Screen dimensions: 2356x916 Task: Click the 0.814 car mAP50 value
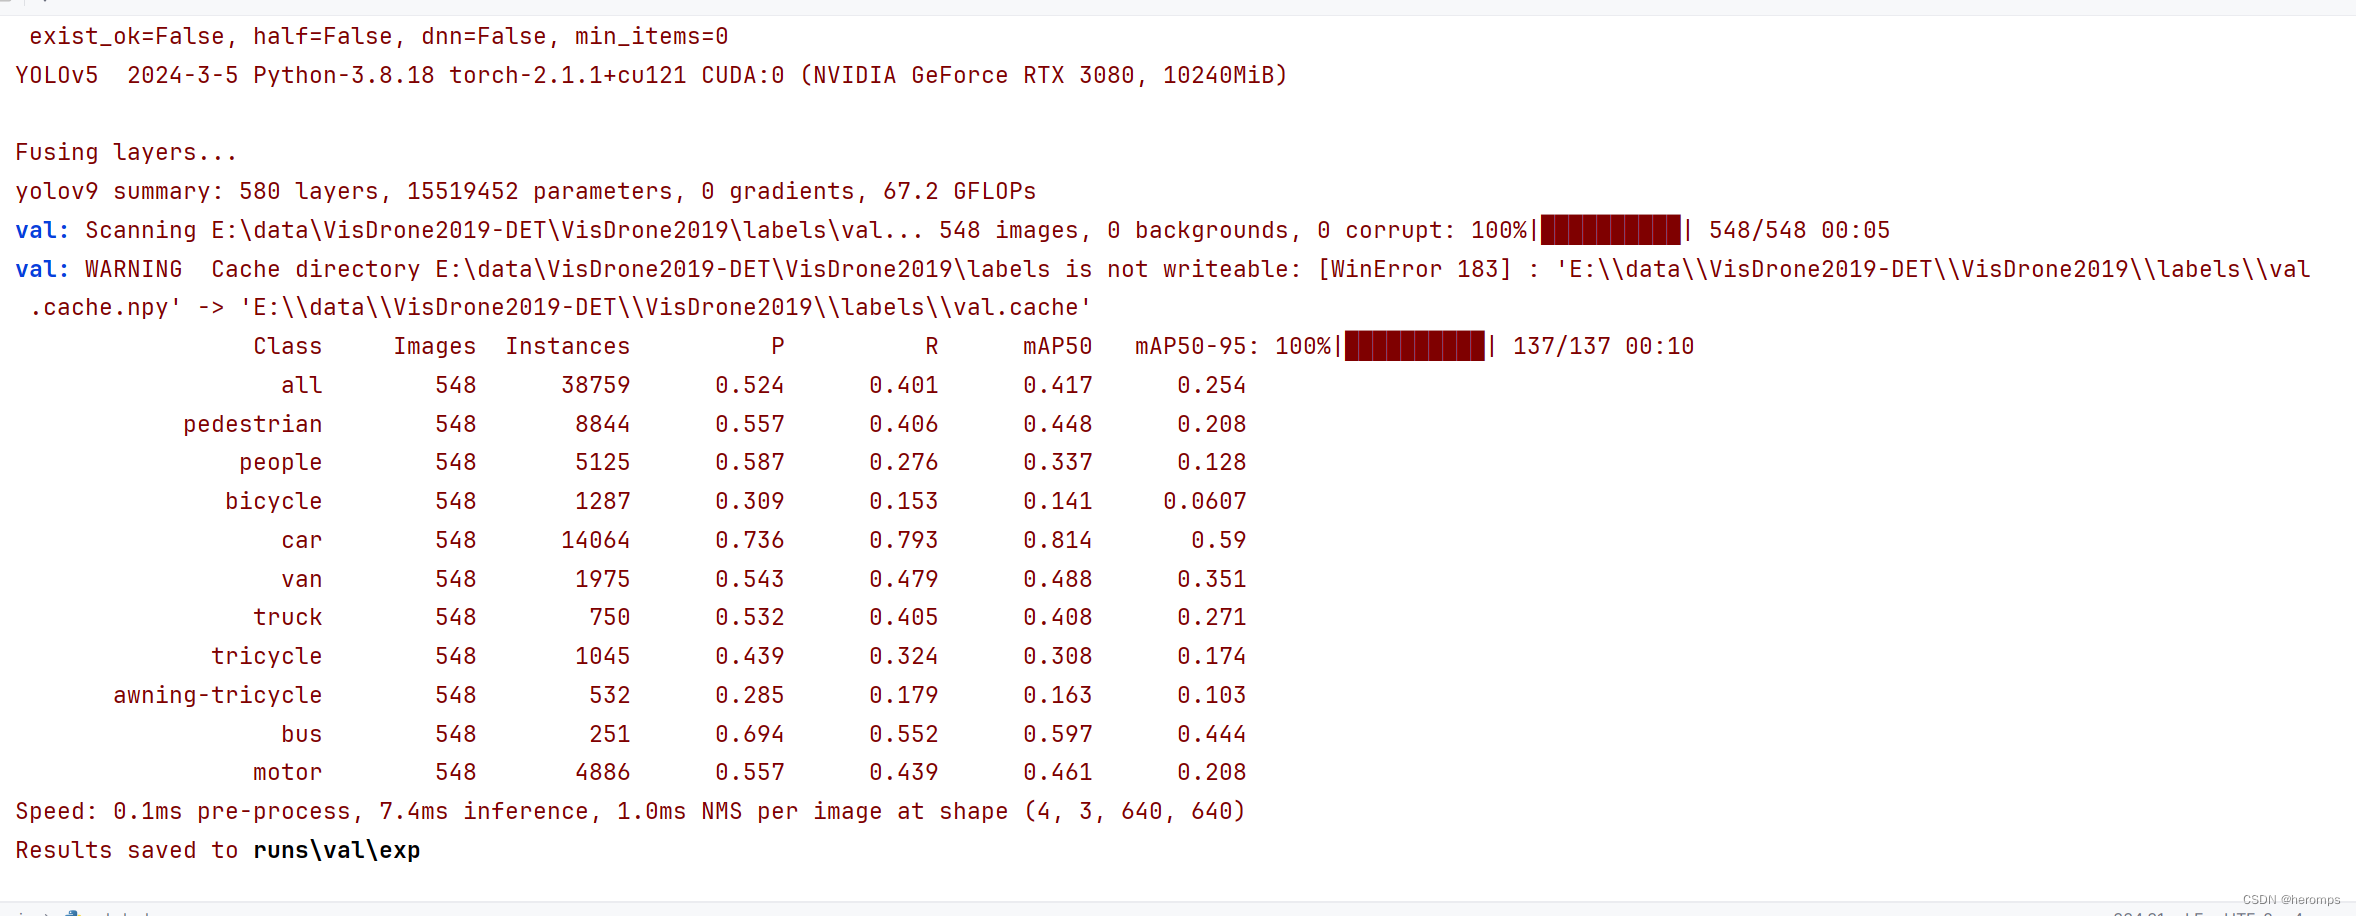1057,540
